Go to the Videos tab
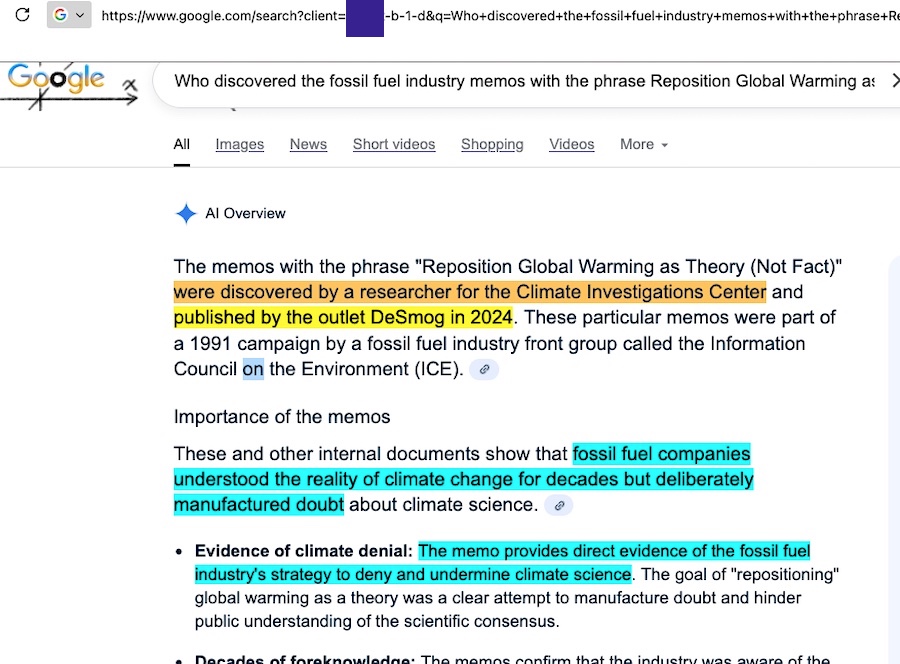 point(572,144)
